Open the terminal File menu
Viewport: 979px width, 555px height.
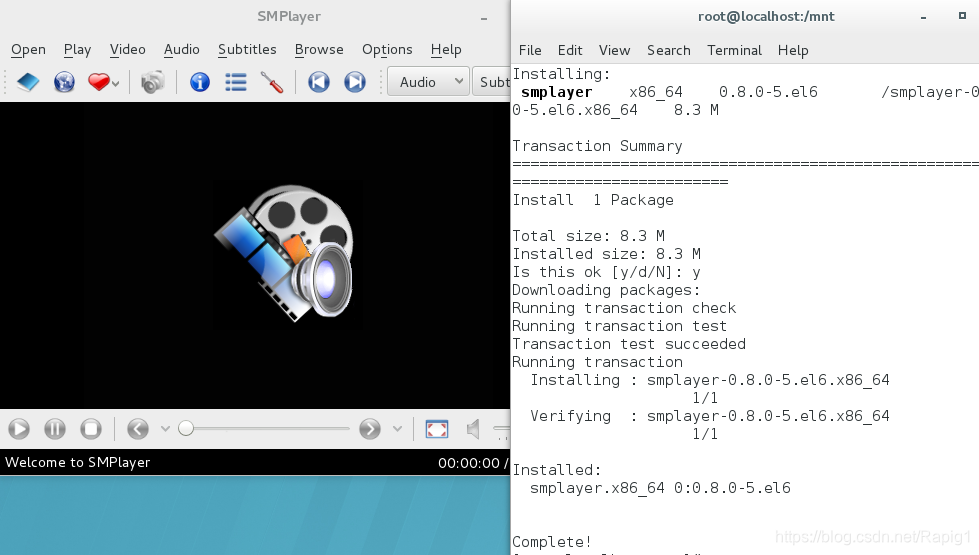click(x=530, y=50)
